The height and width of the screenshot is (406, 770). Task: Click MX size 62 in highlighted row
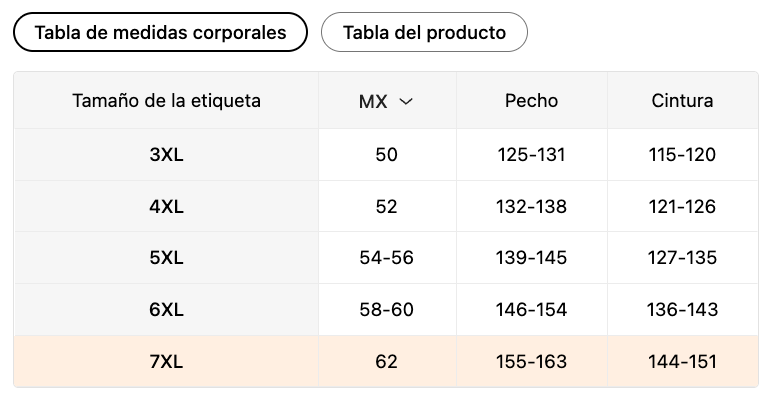(x=386, y=361)
